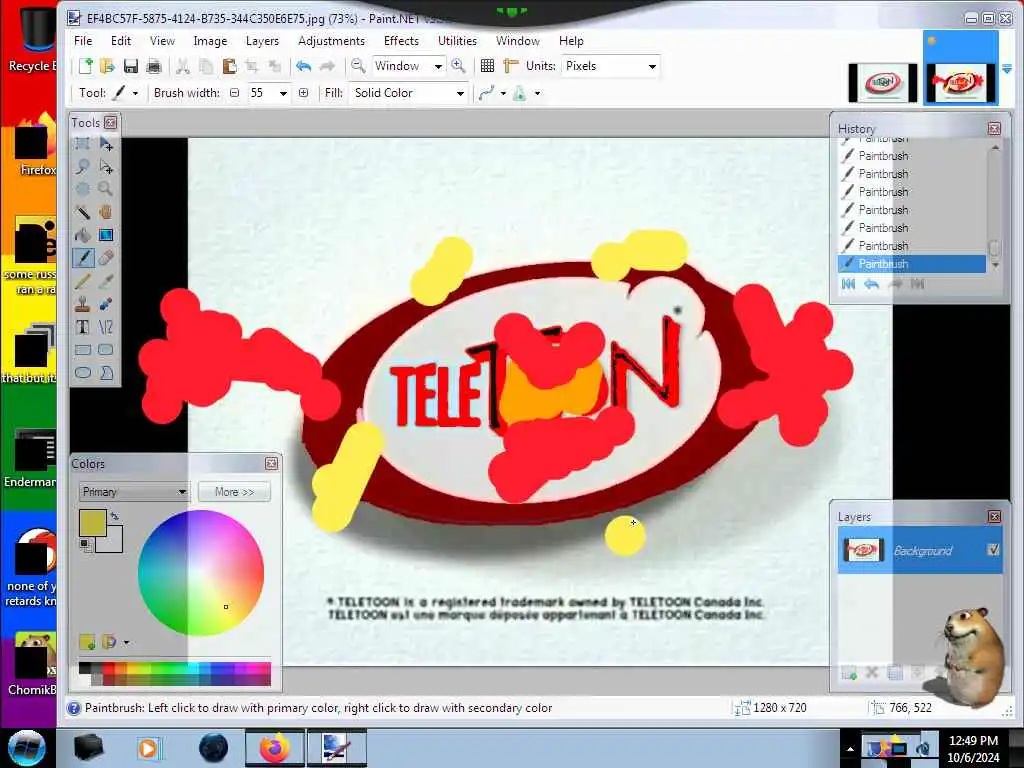Select the Ellipse shape tool
1024x768 pixels.
point(83,373)
